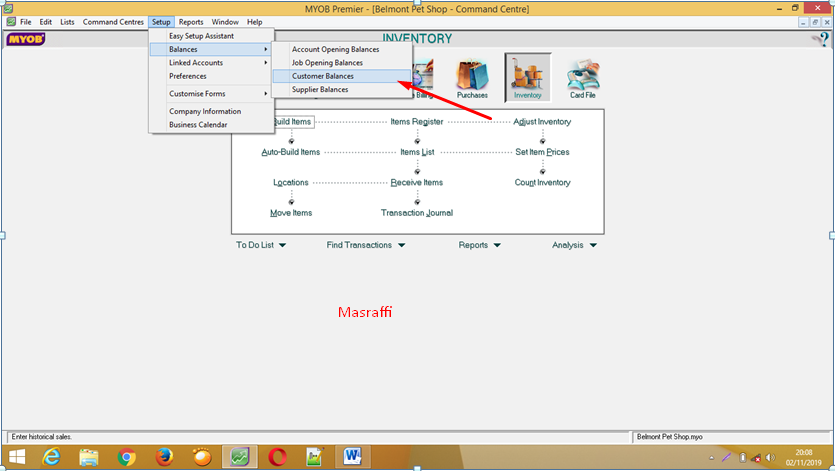This screenshot has width=835, height=471.
Task: Select the Inventory command centre icon
Action: click(x=528, y=78)
